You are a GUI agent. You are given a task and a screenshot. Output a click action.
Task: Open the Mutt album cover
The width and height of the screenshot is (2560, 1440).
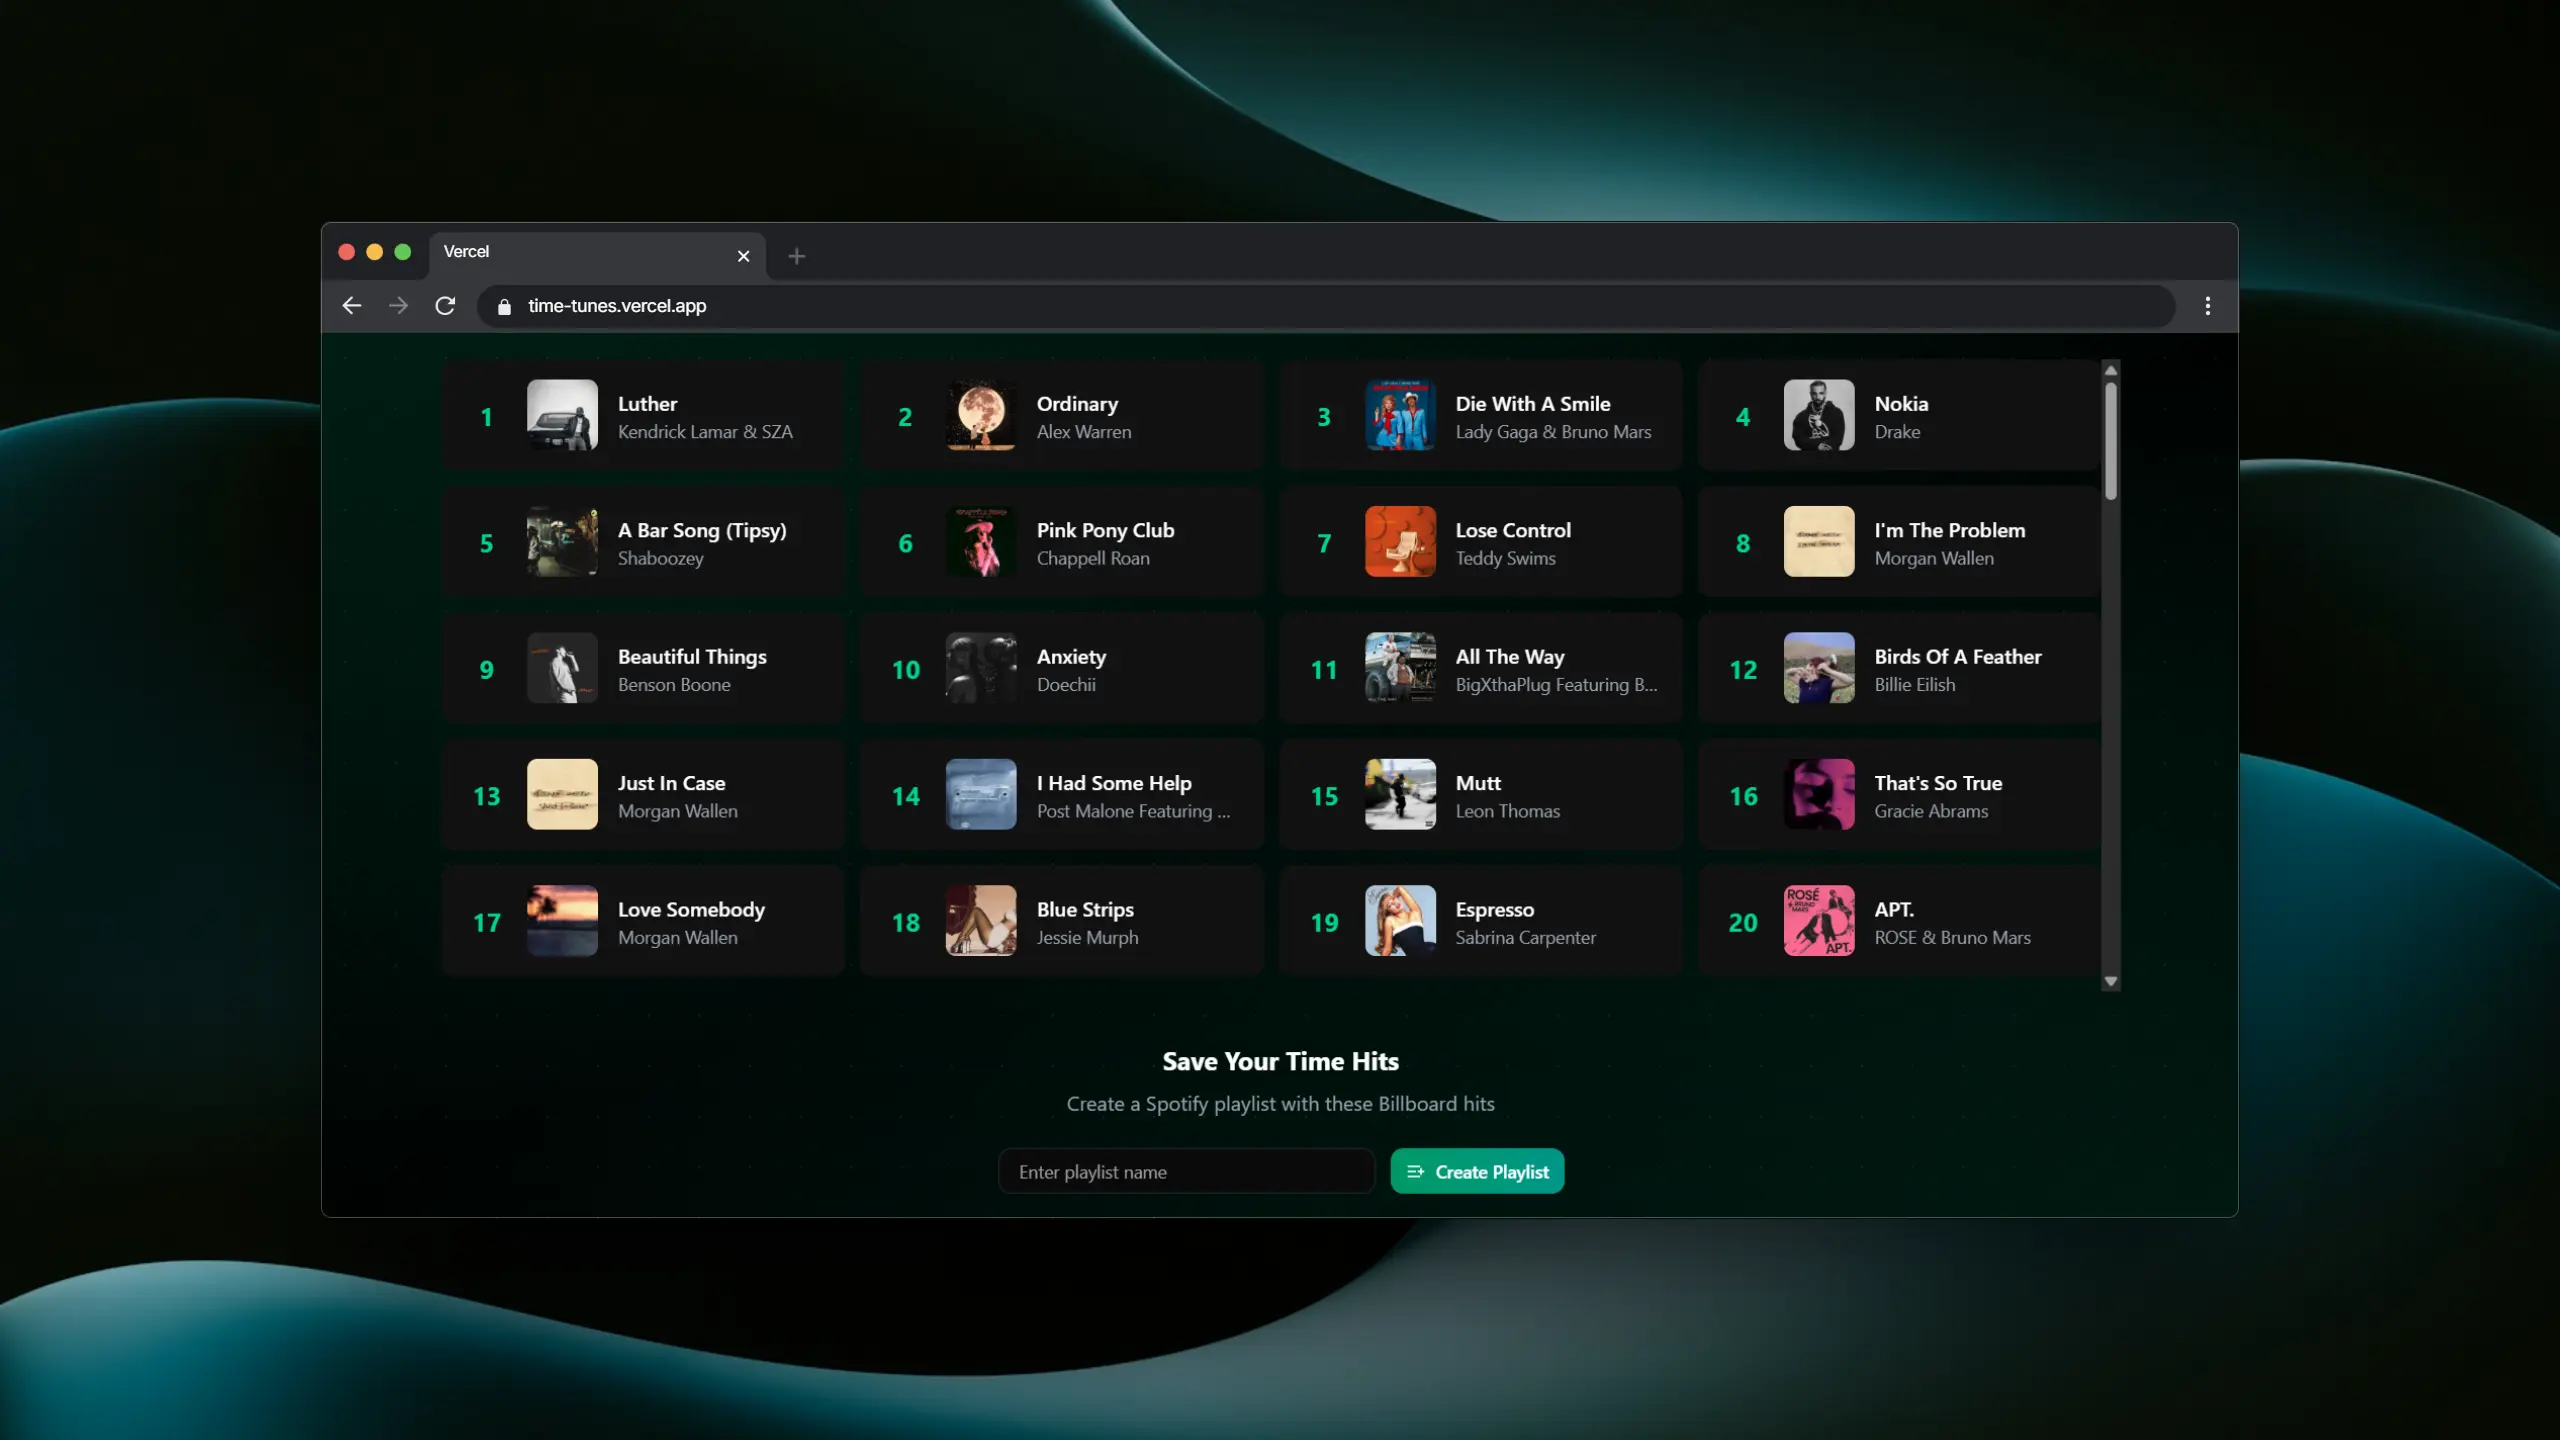1400,794
